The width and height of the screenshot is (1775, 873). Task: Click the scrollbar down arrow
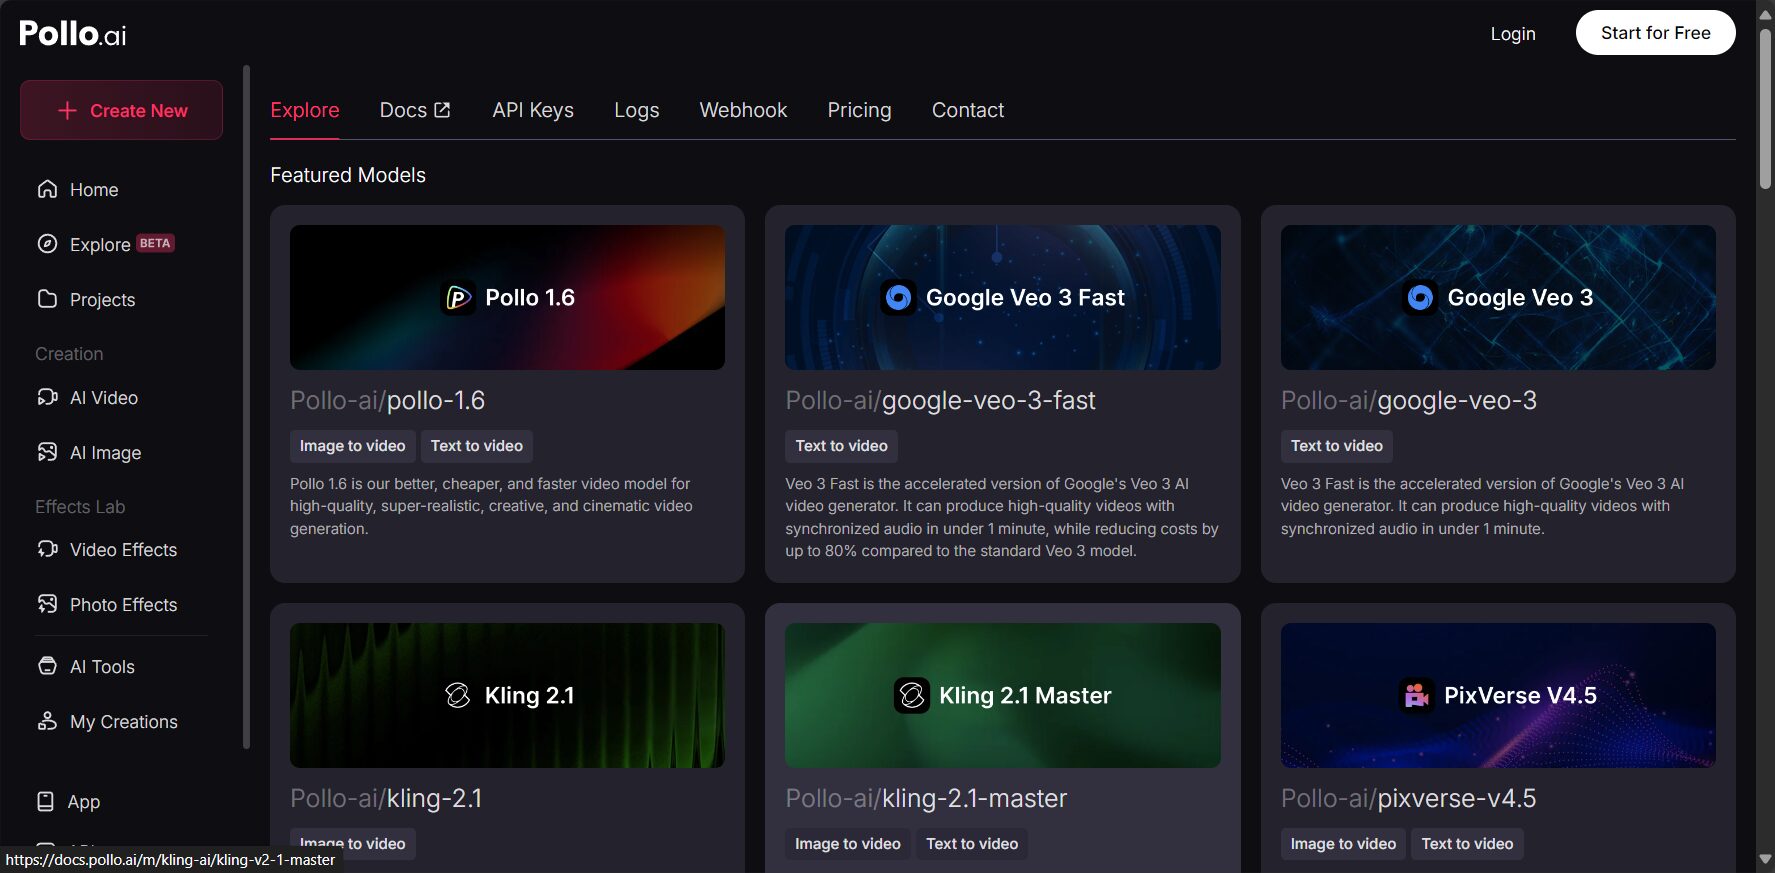1765,860
